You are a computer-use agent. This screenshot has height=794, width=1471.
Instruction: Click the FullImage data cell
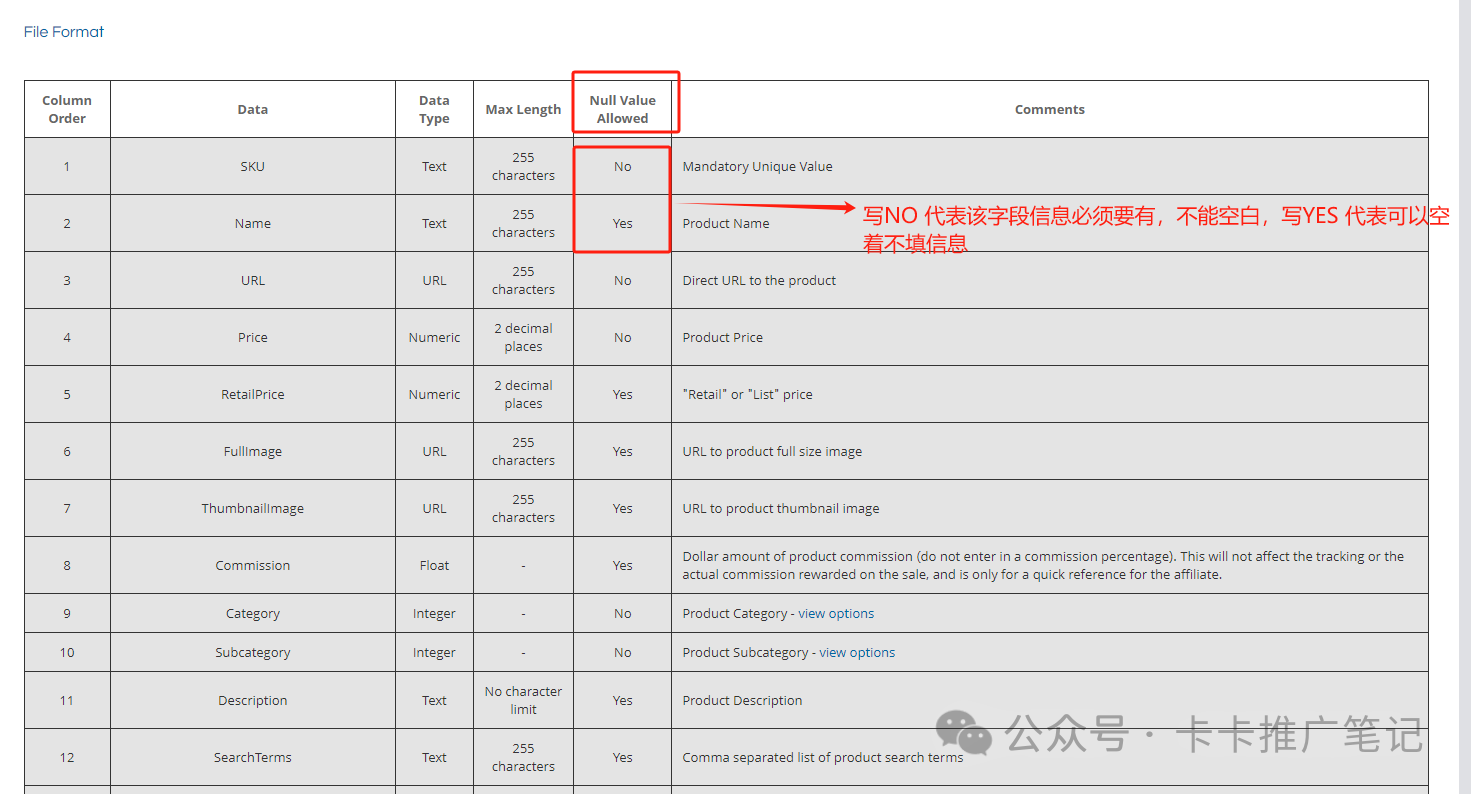[253, 451]
